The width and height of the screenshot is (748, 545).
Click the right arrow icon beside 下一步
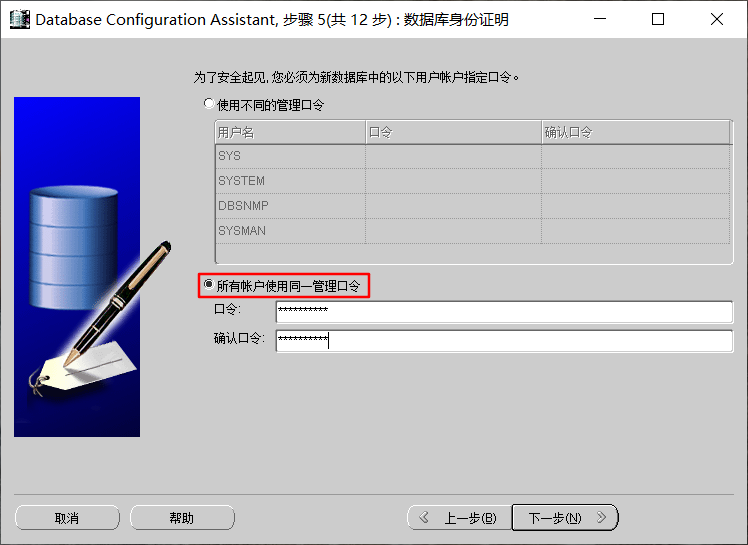(x=602, y=517)
